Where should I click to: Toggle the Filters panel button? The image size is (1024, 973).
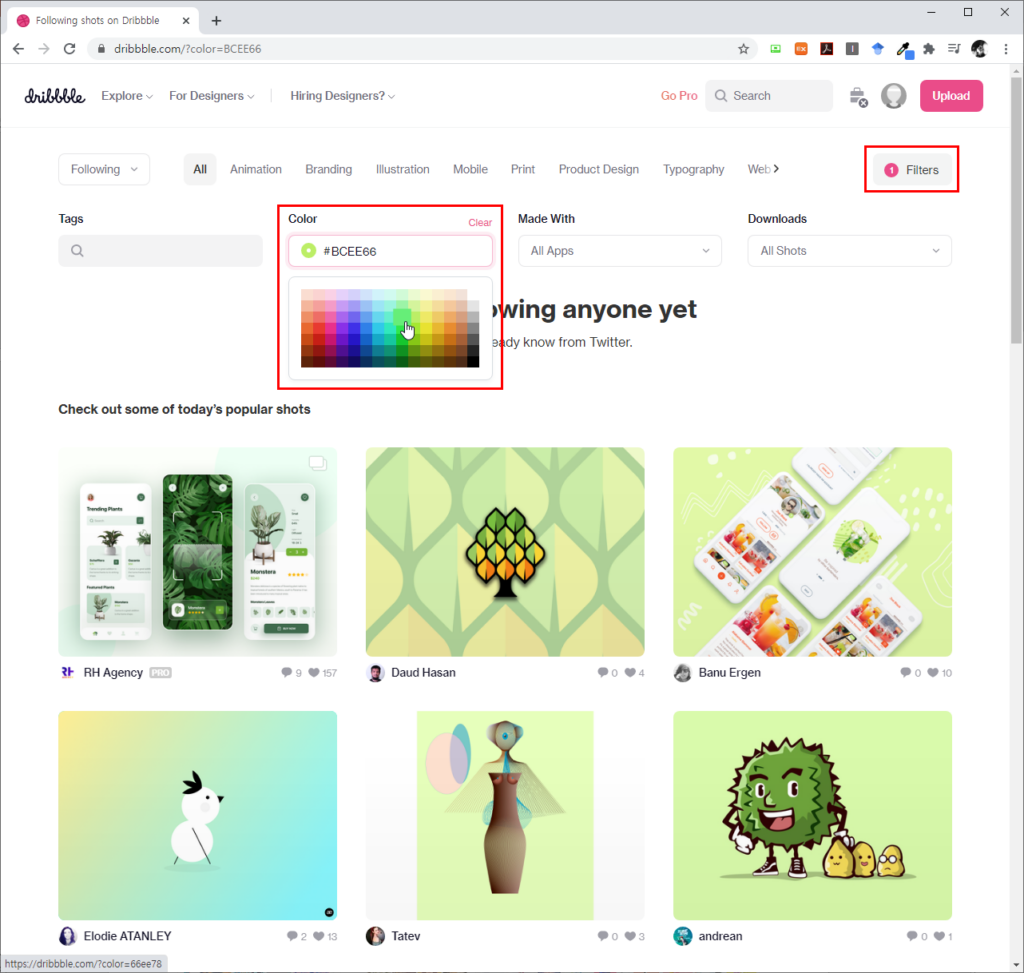click(912, 170)
